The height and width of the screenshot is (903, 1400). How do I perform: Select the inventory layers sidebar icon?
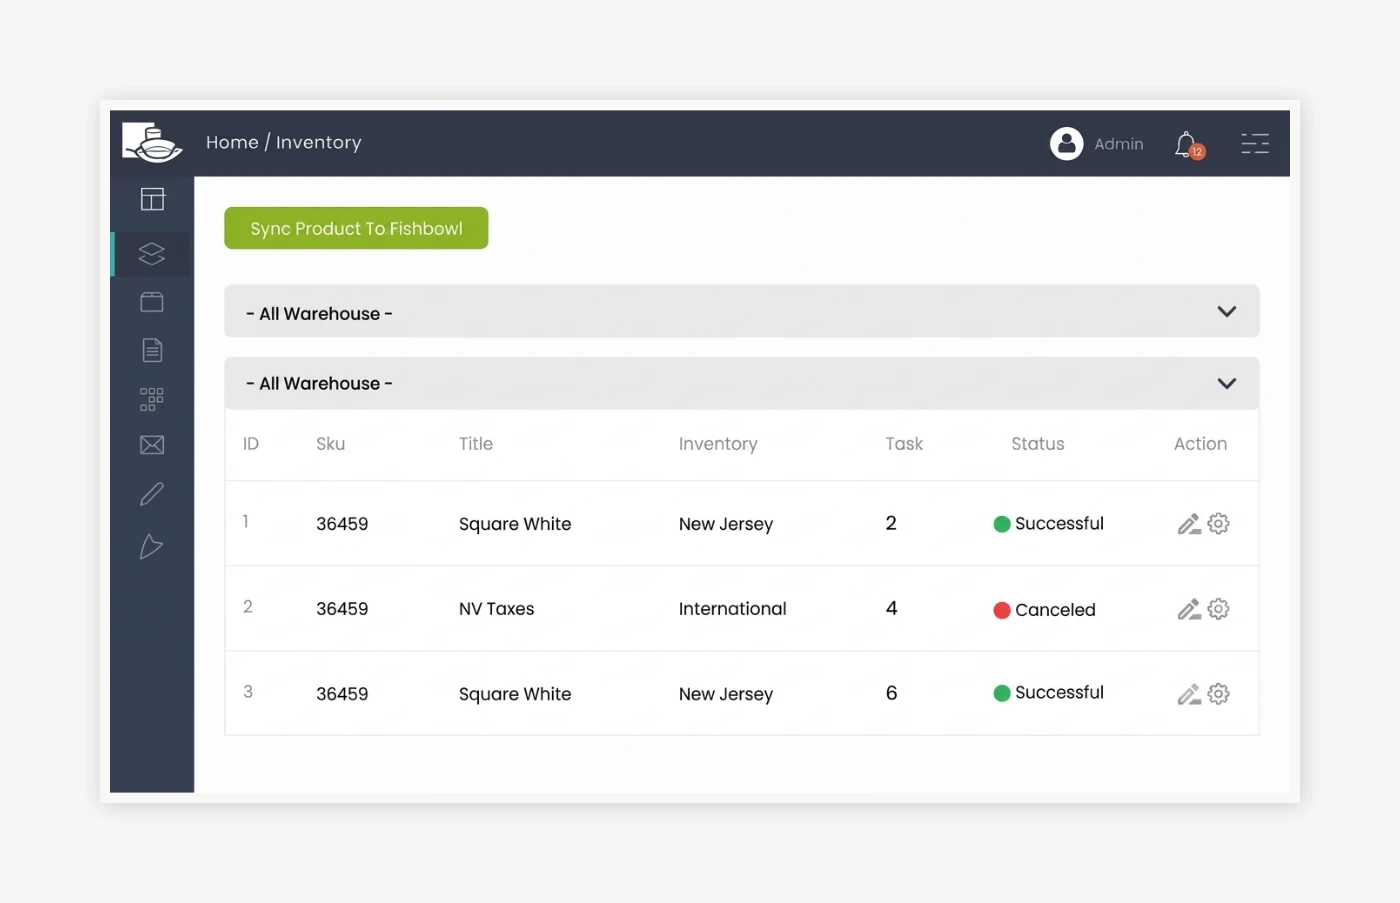[152, 254]
